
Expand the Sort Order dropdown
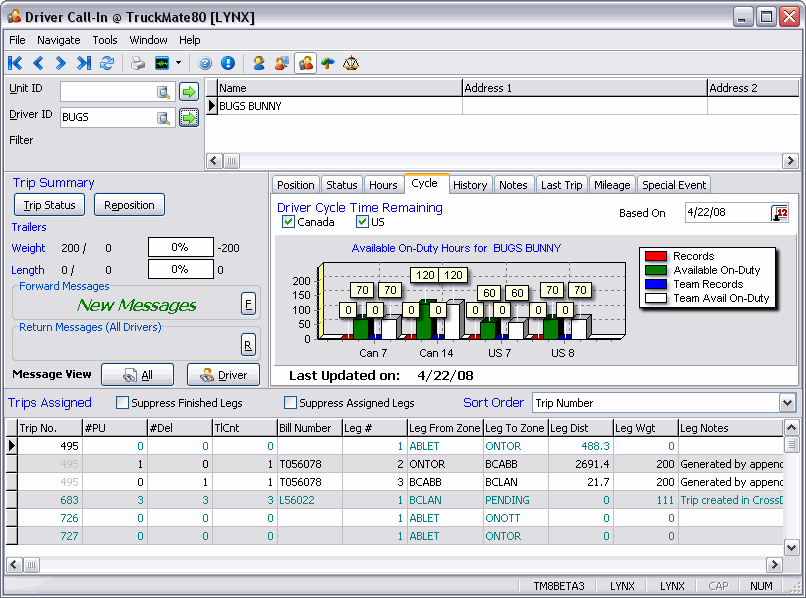click(x=787, y=403)
